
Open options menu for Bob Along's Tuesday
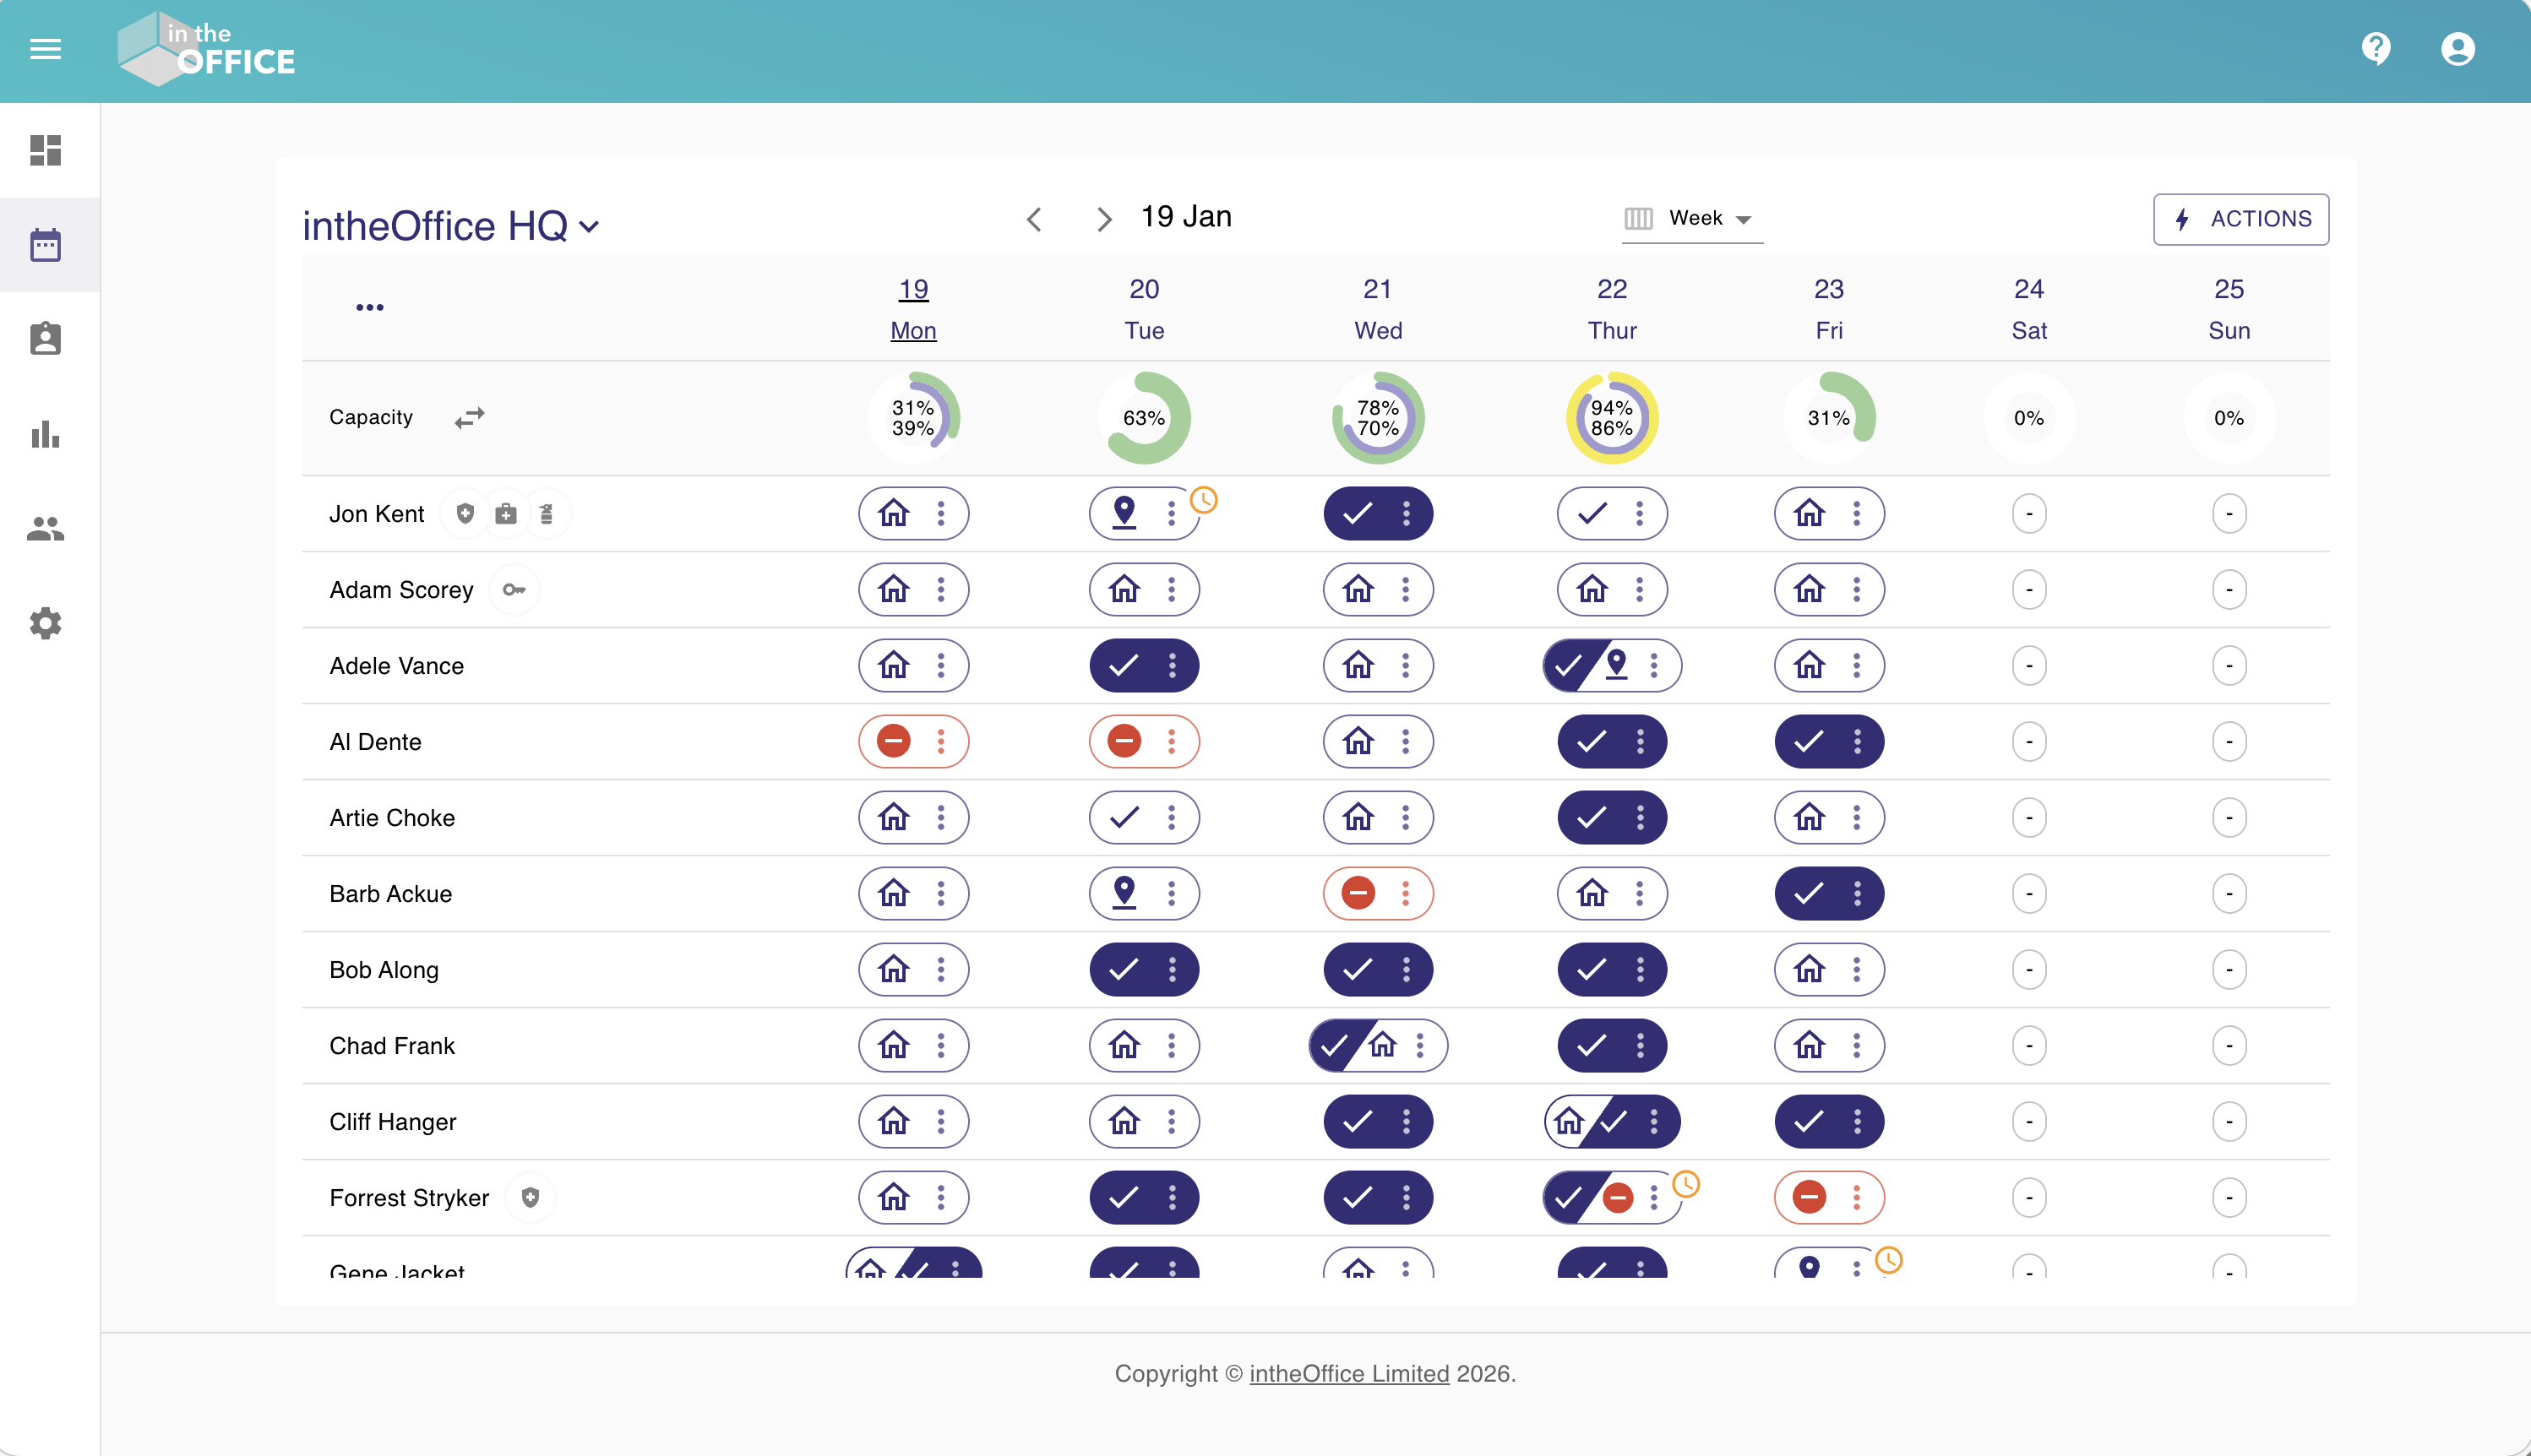point(1172,969)
